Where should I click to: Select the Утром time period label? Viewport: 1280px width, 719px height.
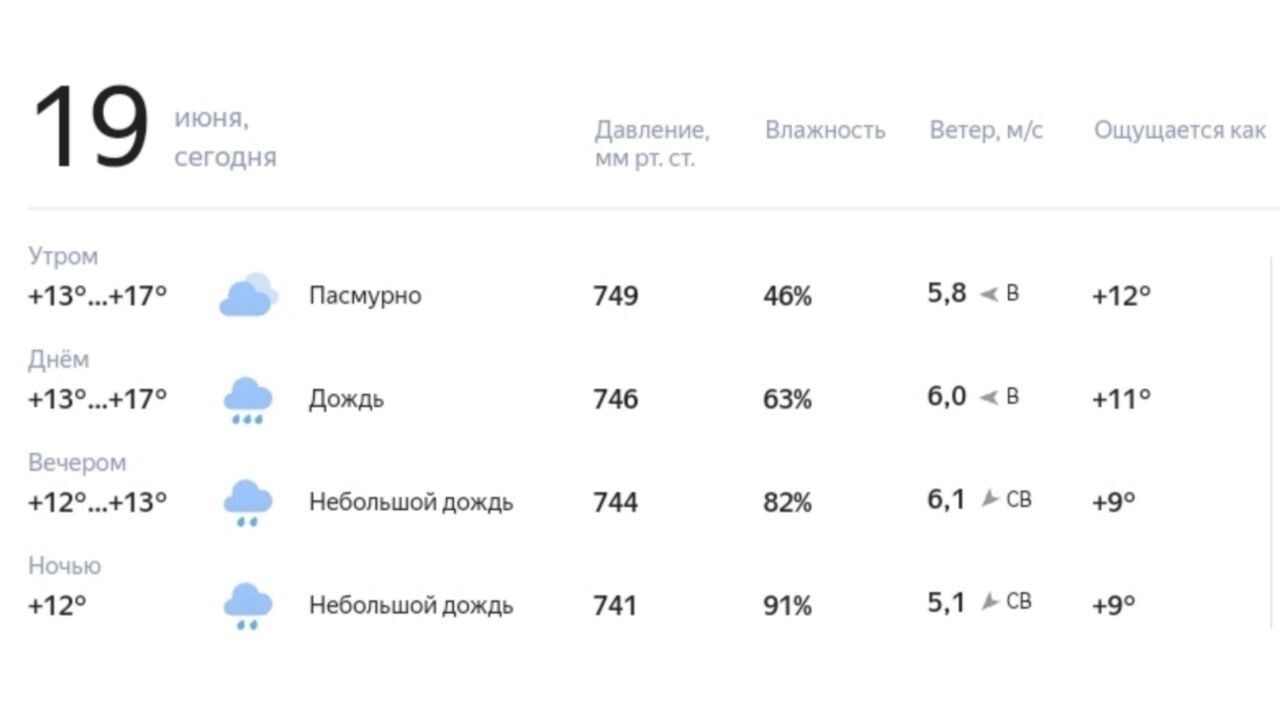[x=63, y=256]
